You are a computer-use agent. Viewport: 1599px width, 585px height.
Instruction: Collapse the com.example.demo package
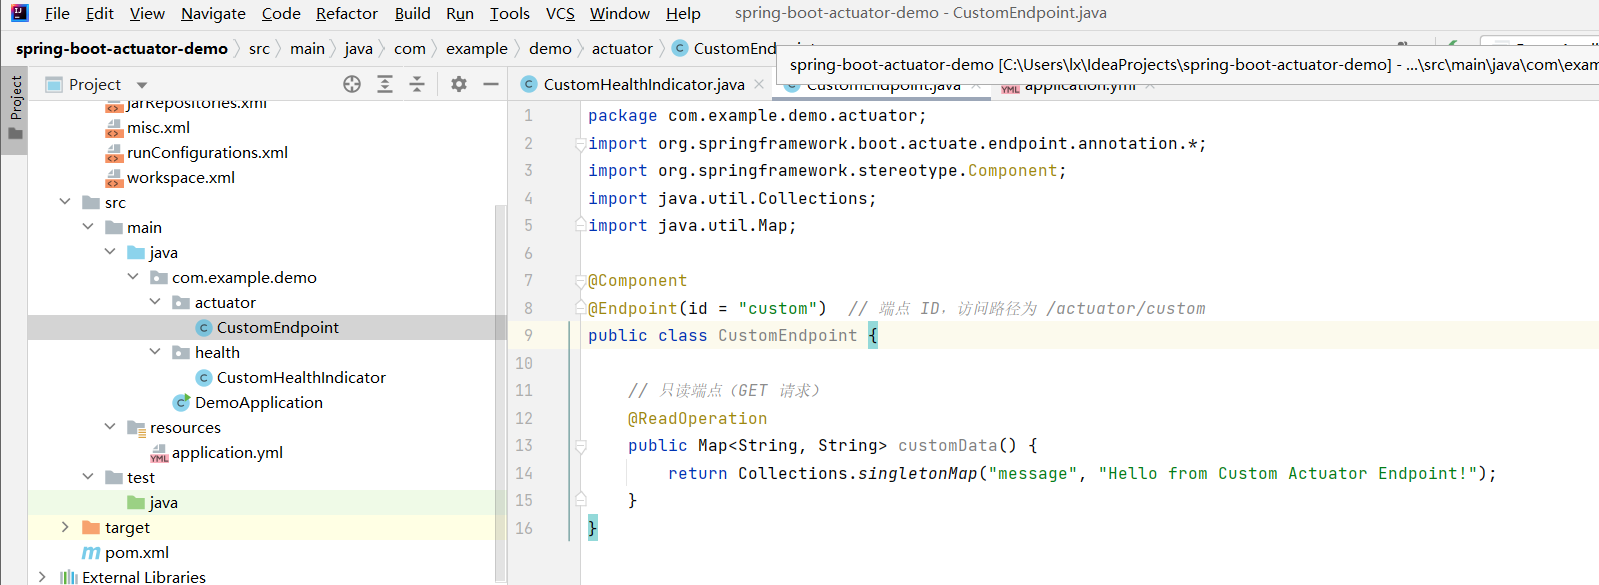tap(133, 277)
